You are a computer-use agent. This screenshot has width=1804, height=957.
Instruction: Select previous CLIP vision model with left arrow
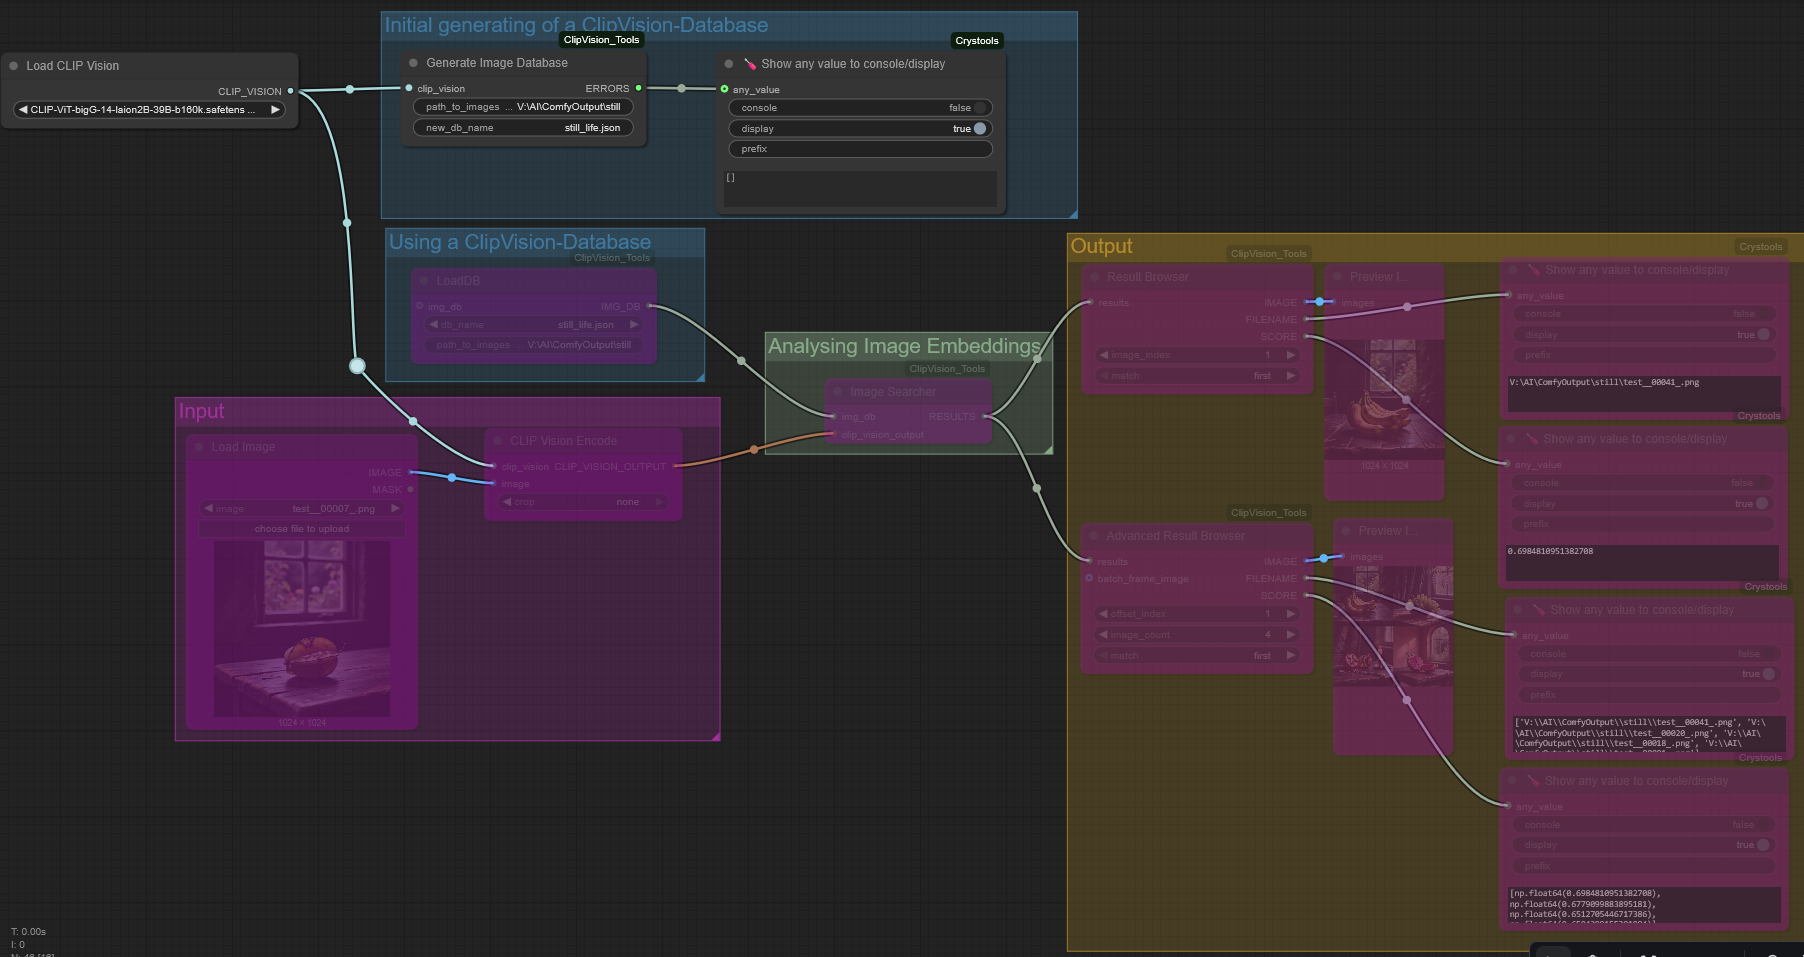(x=23, y=110)
